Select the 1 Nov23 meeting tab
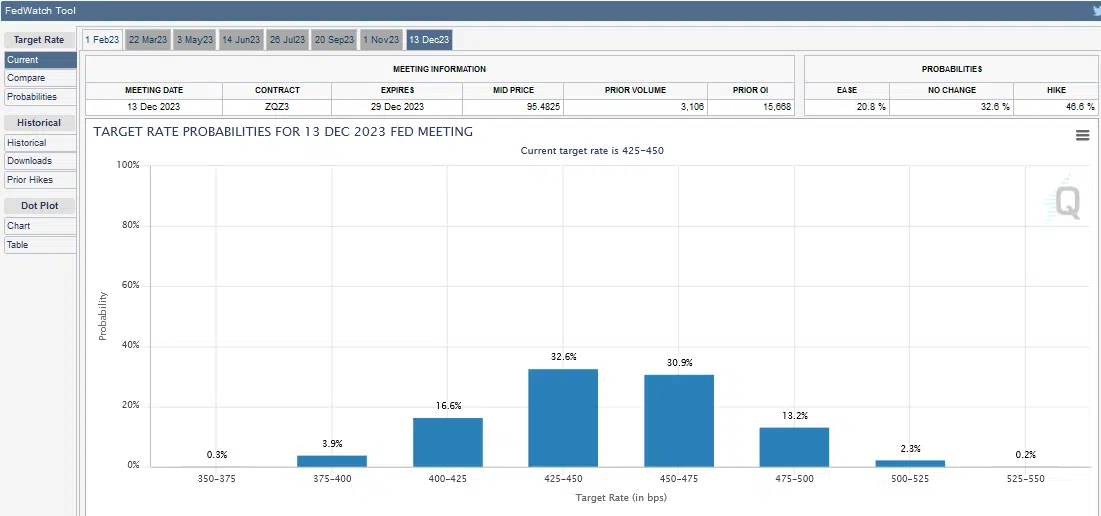 coord(381,40)
